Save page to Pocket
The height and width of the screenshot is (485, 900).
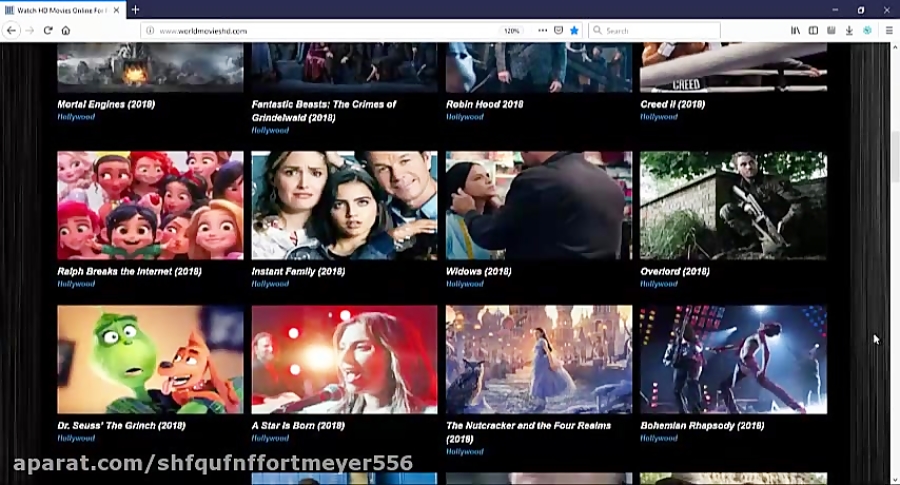[558, 30]
